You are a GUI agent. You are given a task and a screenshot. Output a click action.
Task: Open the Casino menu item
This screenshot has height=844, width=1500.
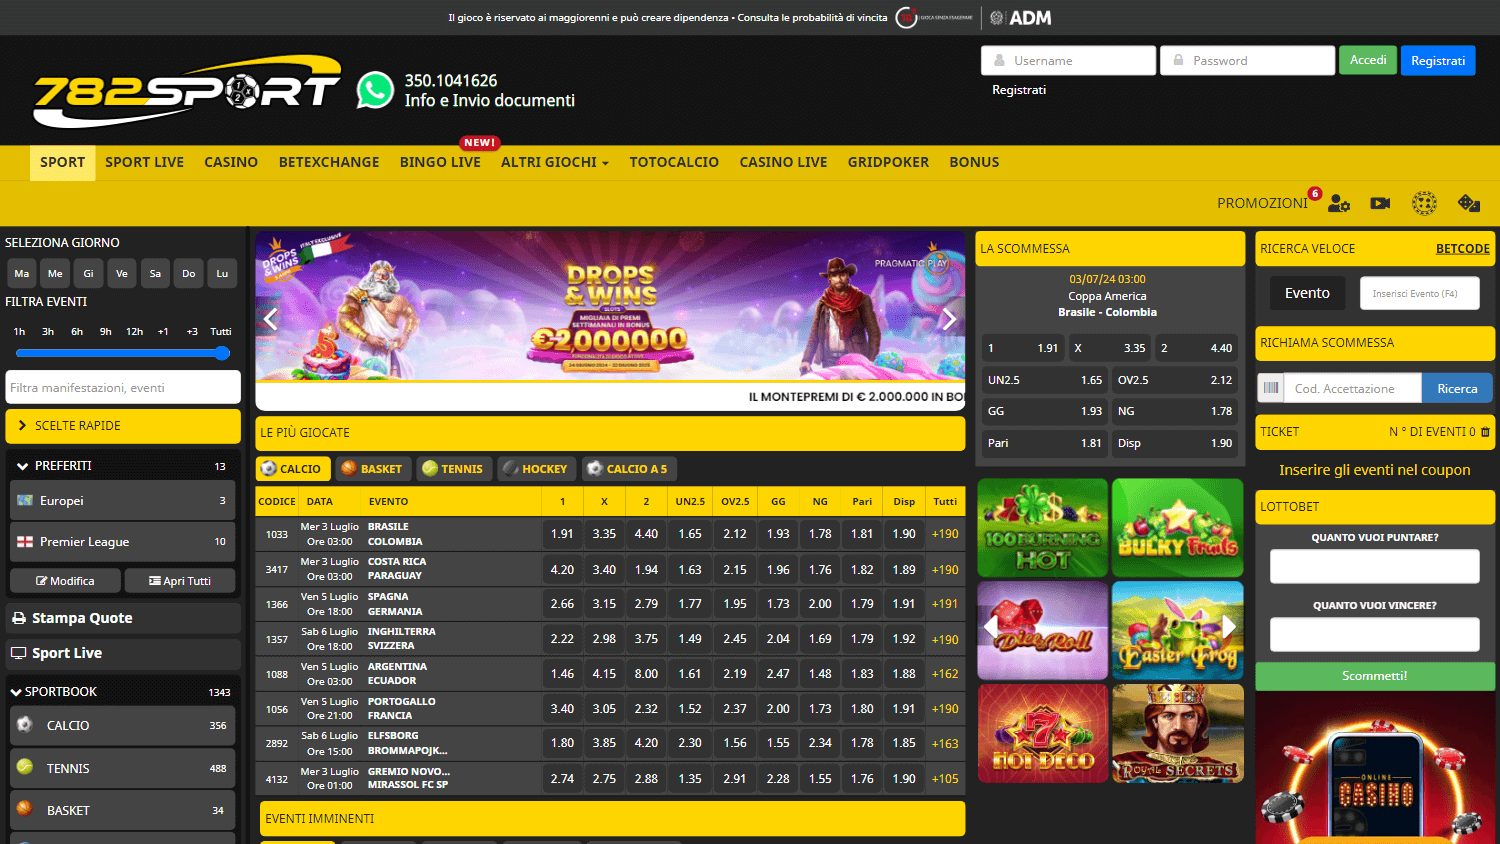point(231,162)
